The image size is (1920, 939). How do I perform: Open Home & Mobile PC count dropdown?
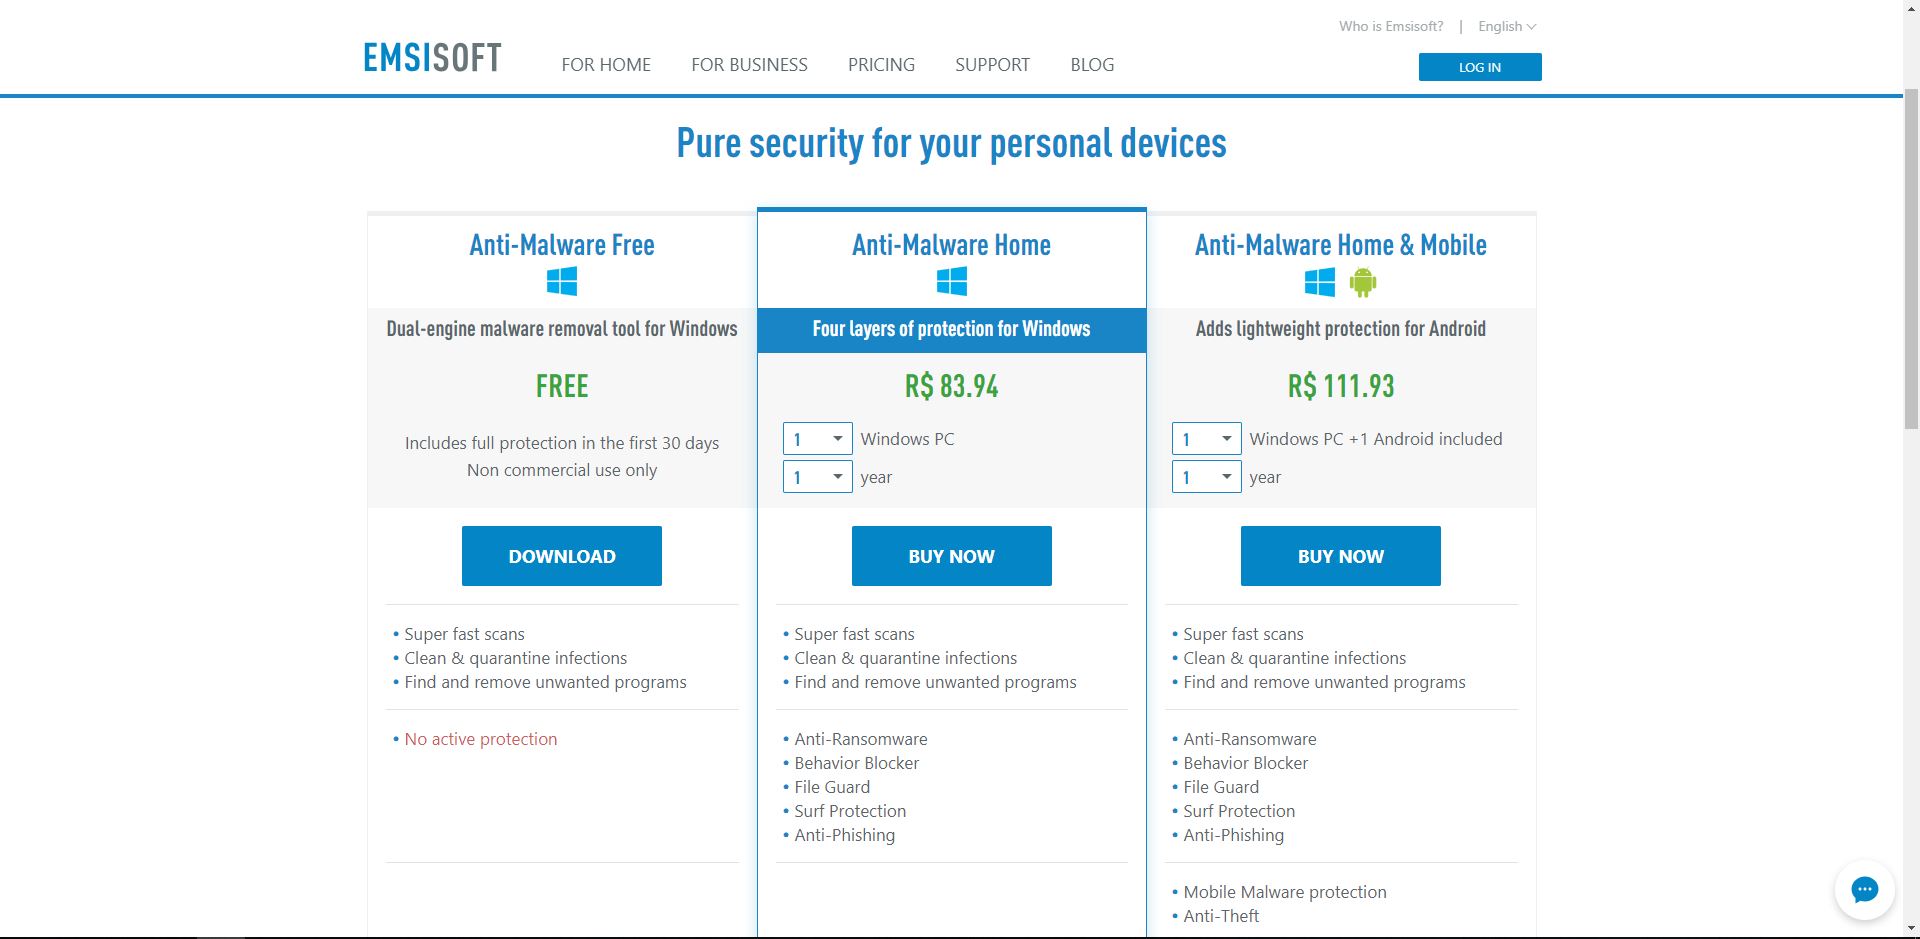pyautogui.click(x=1206, y=439)
